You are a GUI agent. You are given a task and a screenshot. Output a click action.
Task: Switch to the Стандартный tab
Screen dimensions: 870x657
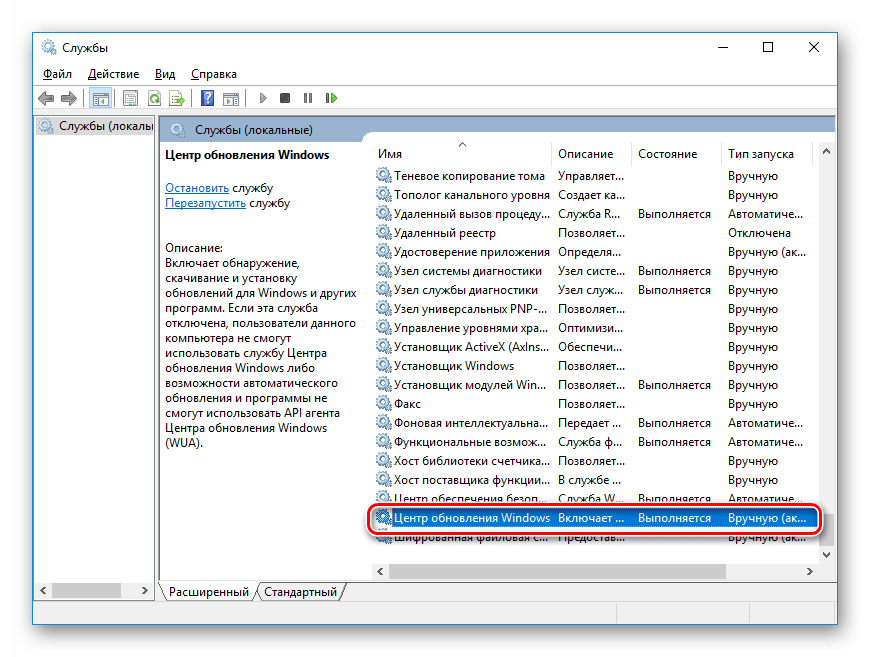pos(301,592)
